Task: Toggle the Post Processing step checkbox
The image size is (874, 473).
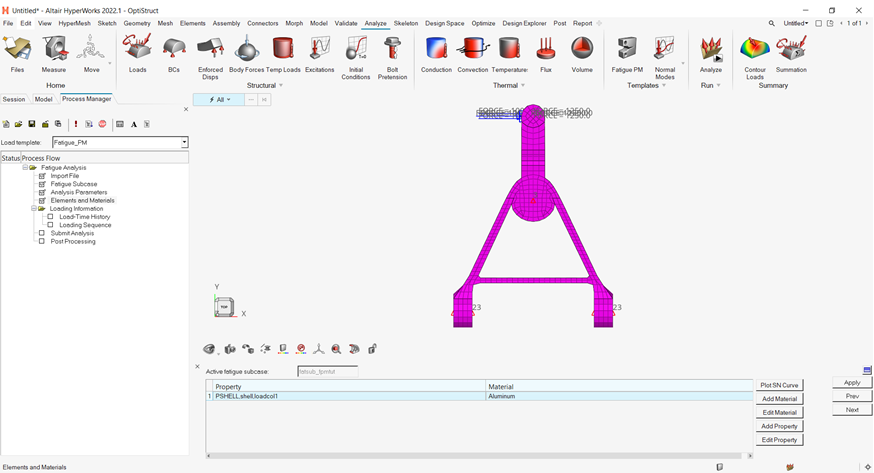Action: click(42, 241)
